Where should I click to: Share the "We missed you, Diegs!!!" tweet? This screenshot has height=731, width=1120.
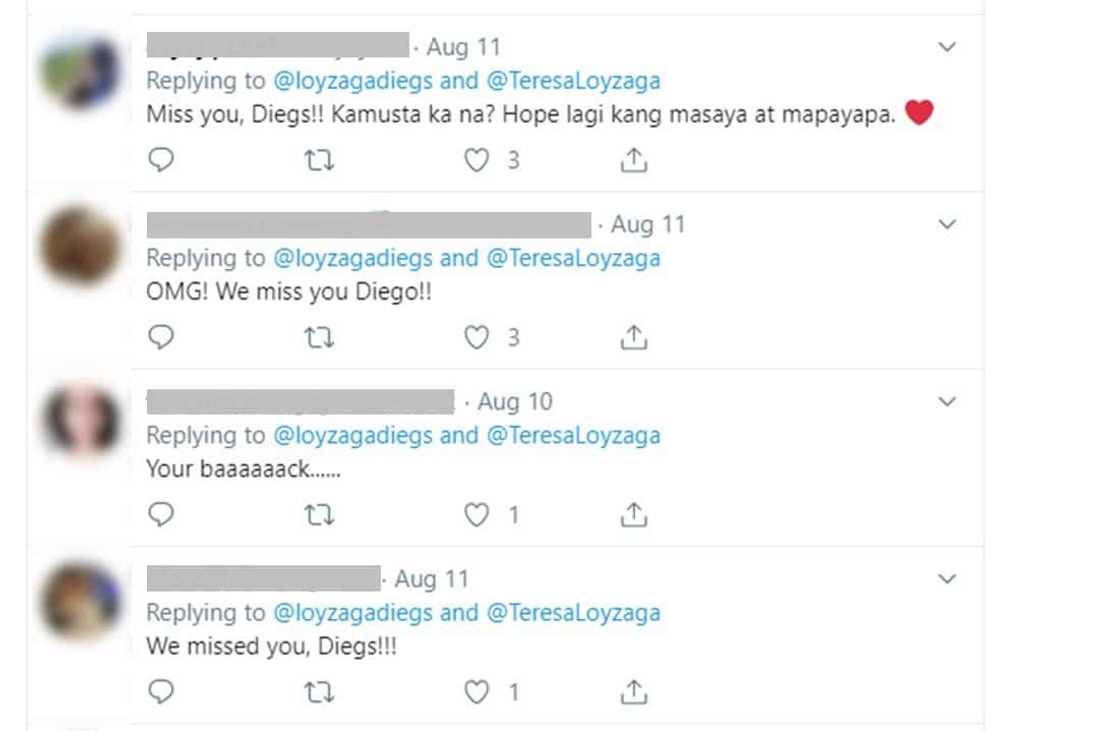pyautogui.click(x=632, y=690)
